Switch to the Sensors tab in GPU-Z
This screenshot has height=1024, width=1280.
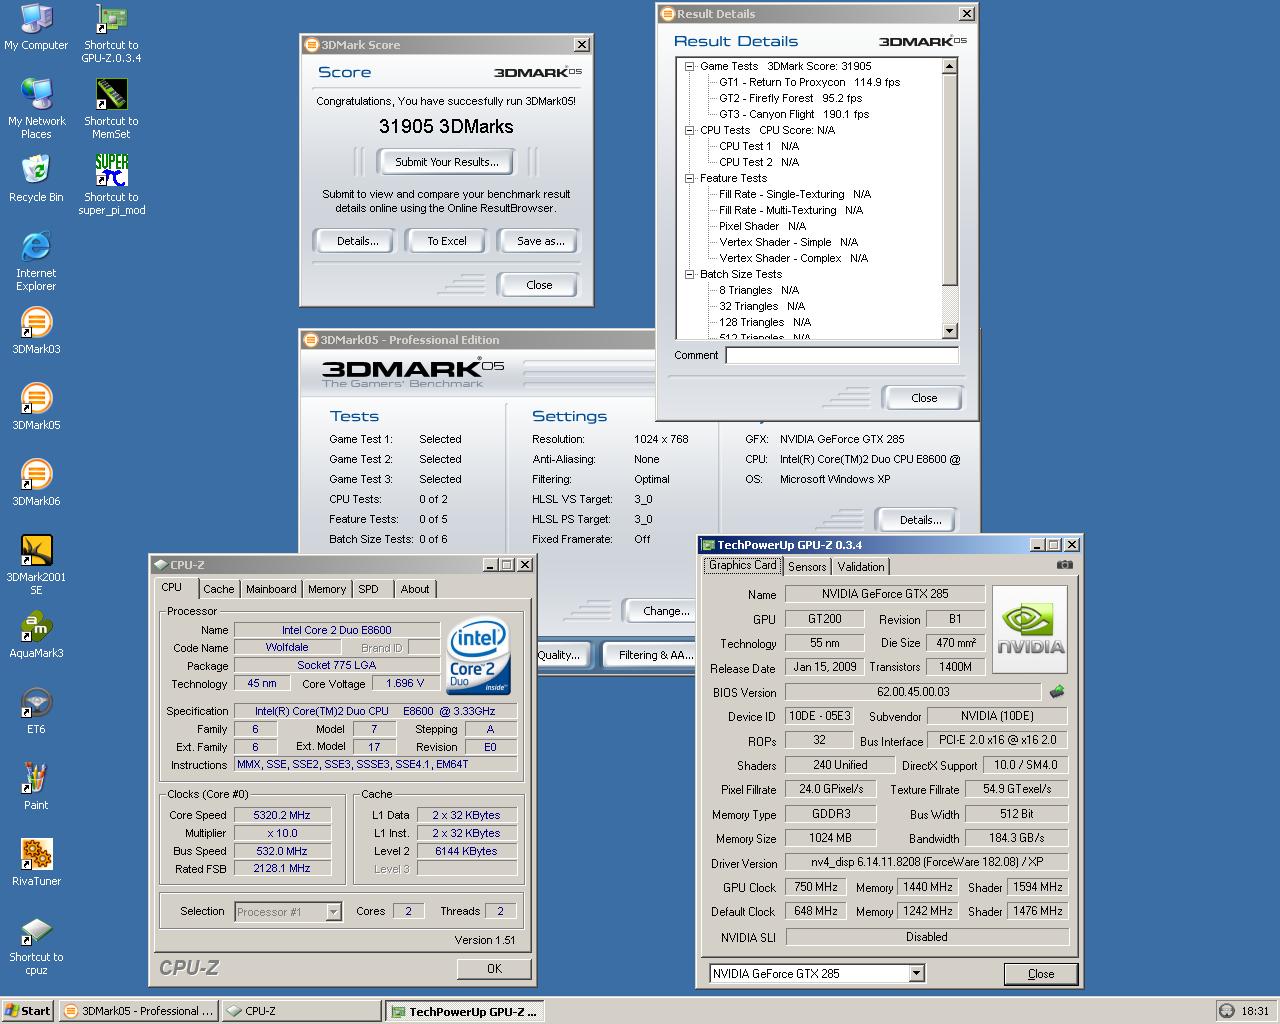pyautogui.click(x=807, y=566)
